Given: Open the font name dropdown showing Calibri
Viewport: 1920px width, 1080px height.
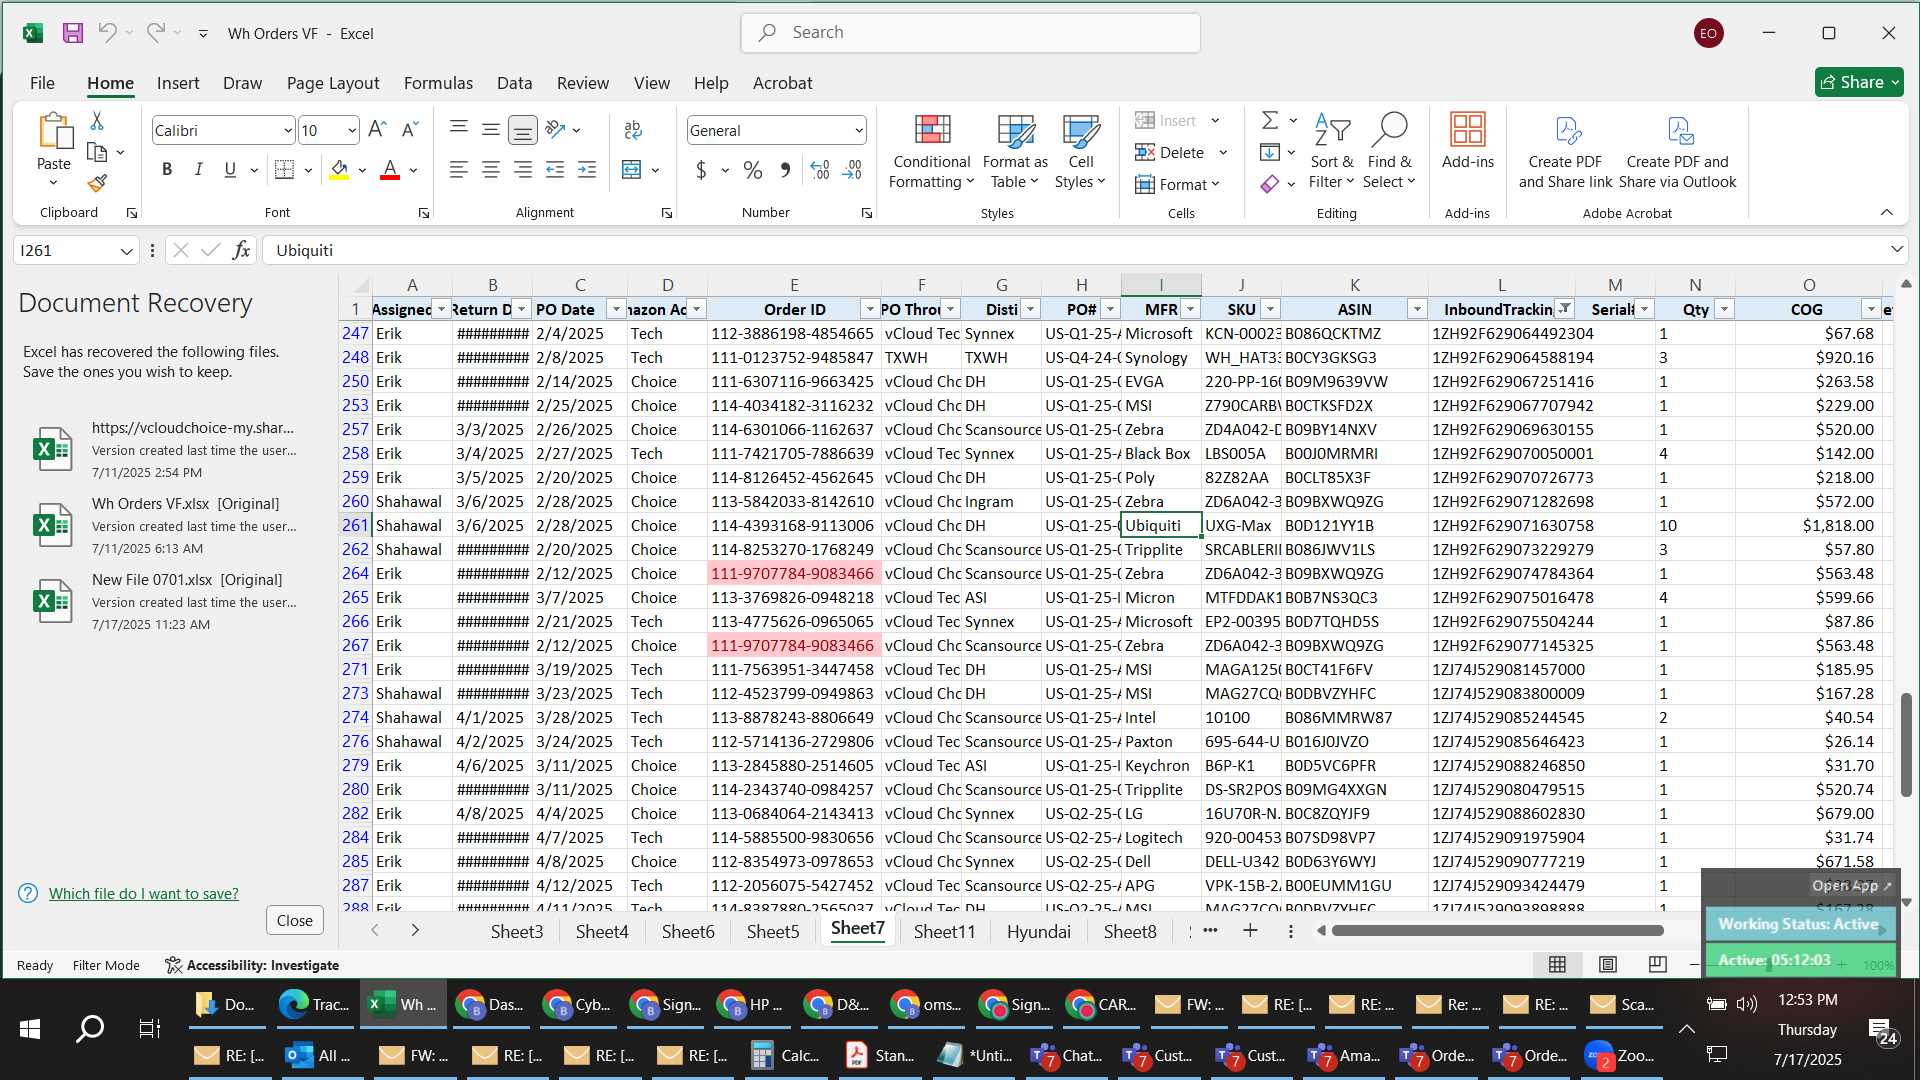Looking at the screenshot, I should (288, 130).
